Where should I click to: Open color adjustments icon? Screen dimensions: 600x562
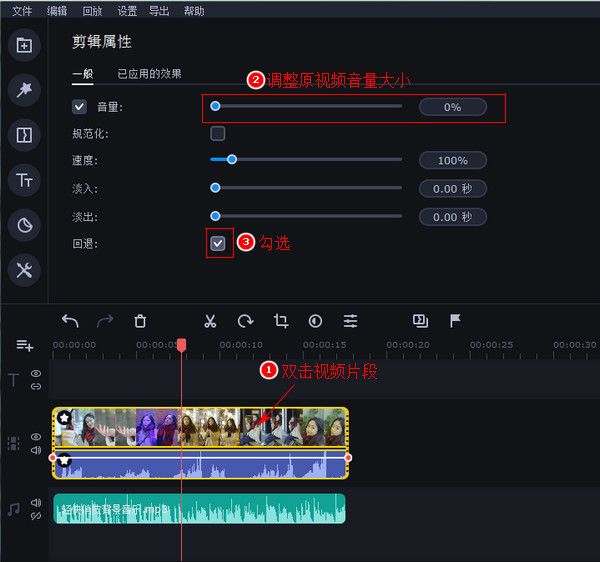315,321
